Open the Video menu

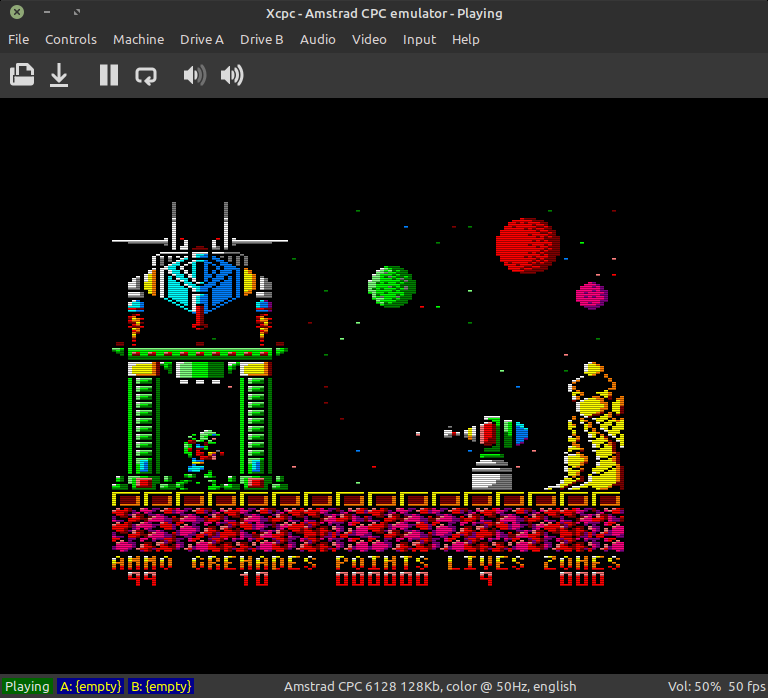pyautogui.click(x=369, y=40)
